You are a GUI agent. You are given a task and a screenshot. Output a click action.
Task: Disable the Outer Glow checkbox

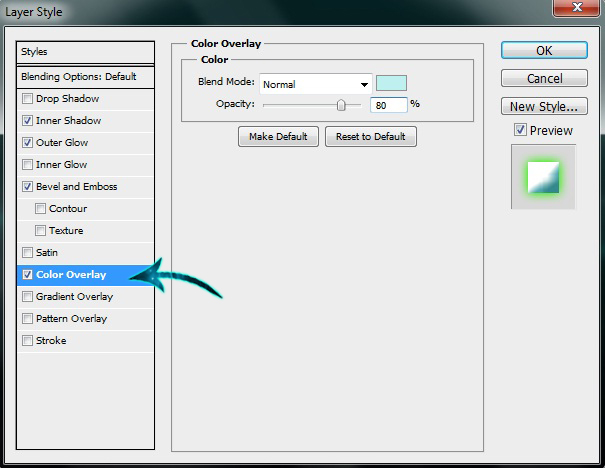tap(27, 143)
